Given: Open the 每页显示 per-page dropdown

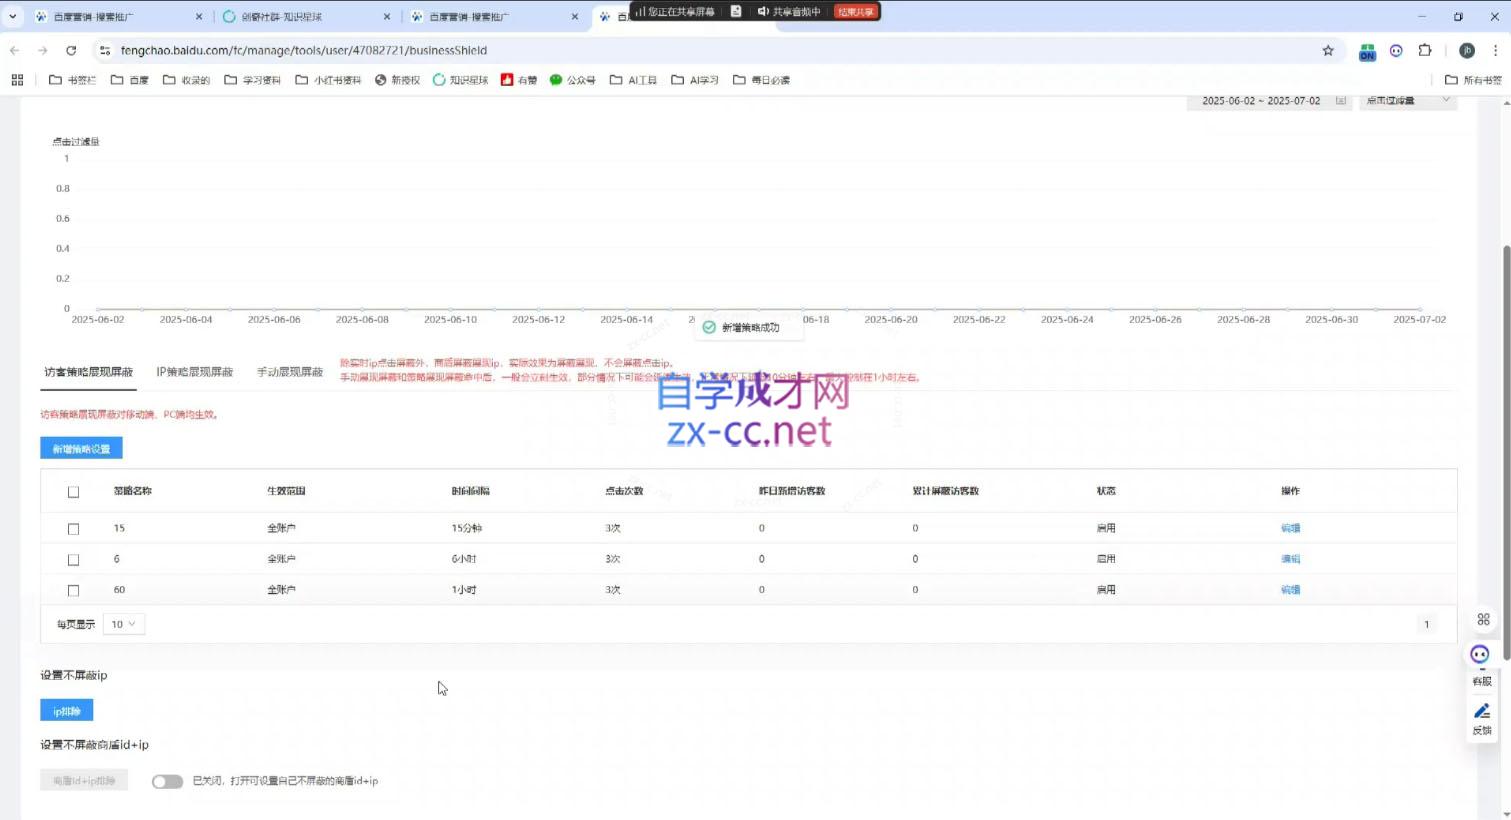Looking at the screenshot, I should pyautogui.click(x=123, y=623).
